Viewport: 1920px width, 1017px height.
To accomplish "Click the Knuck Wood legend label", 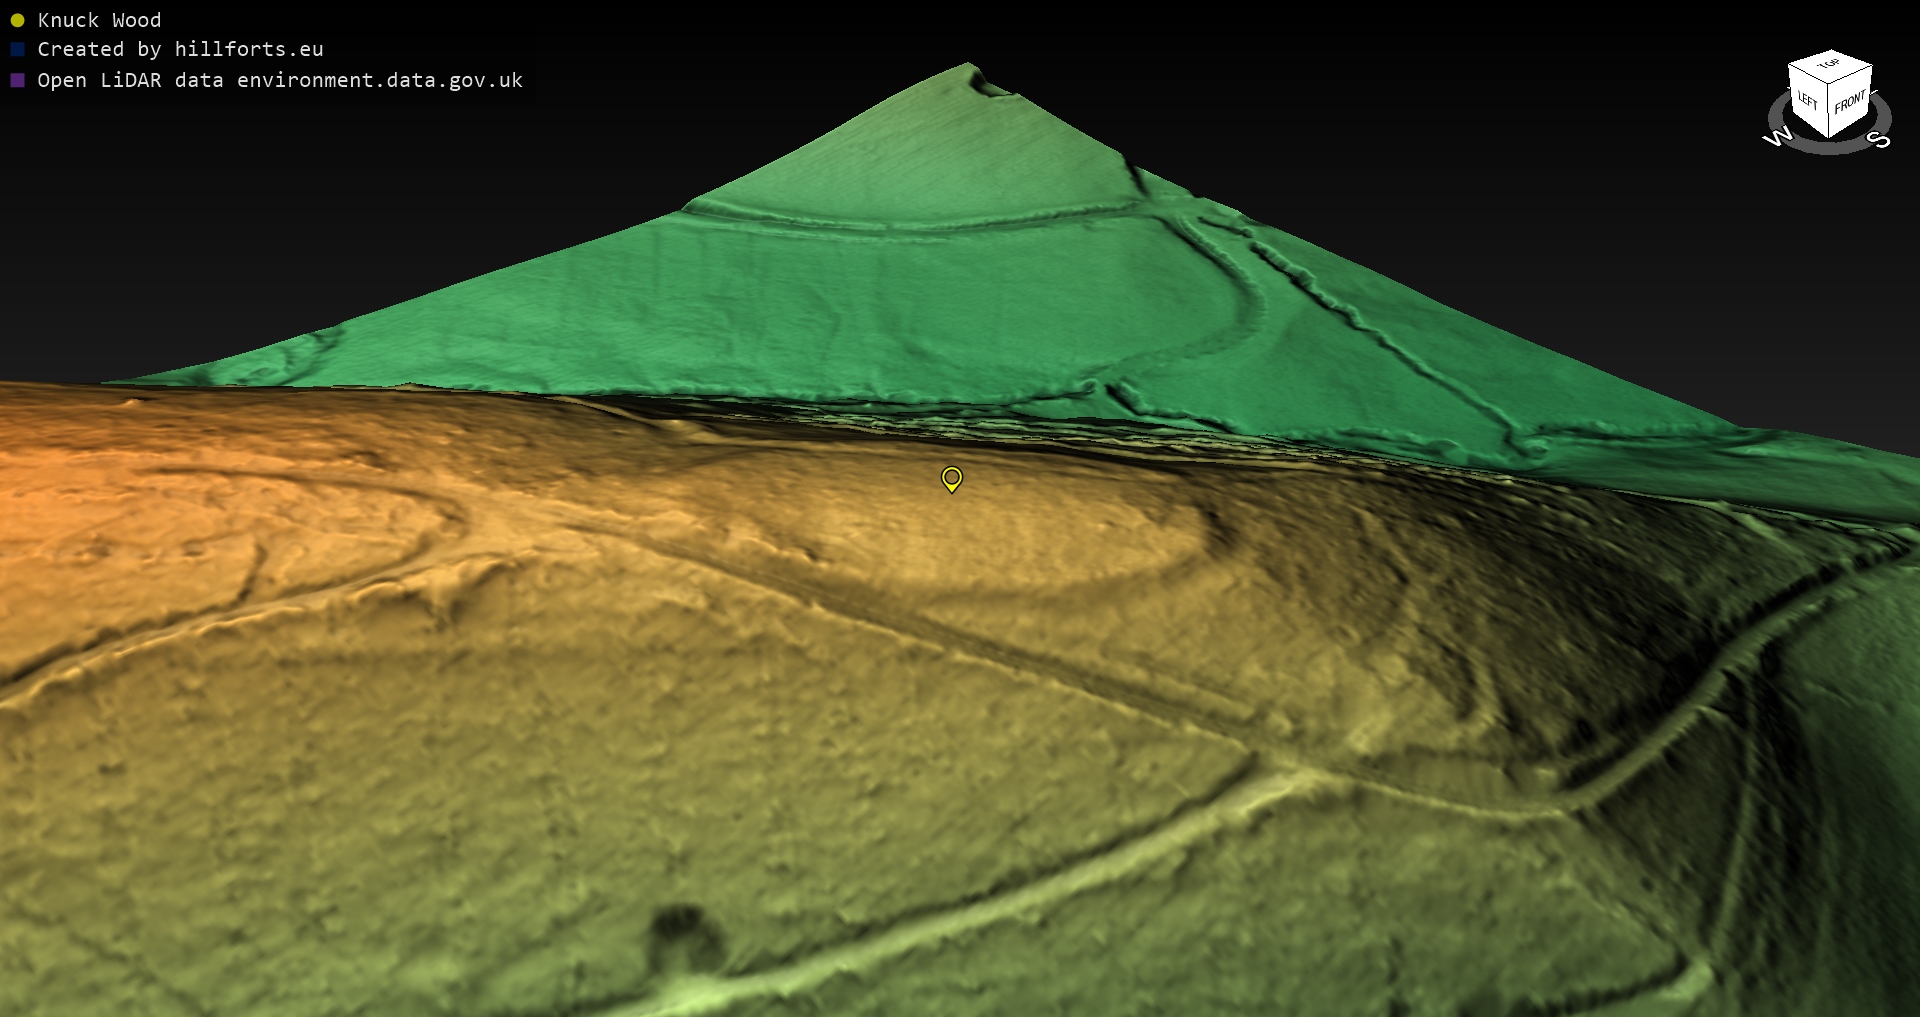I will [99, 20].
